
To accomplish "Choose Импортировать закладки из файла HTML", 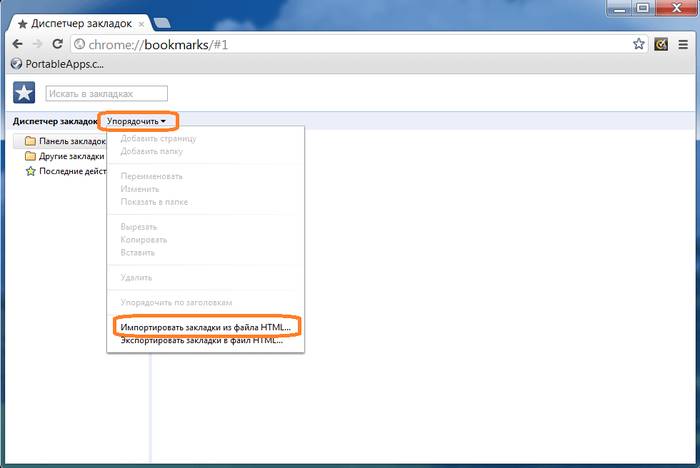I will 204,326.
